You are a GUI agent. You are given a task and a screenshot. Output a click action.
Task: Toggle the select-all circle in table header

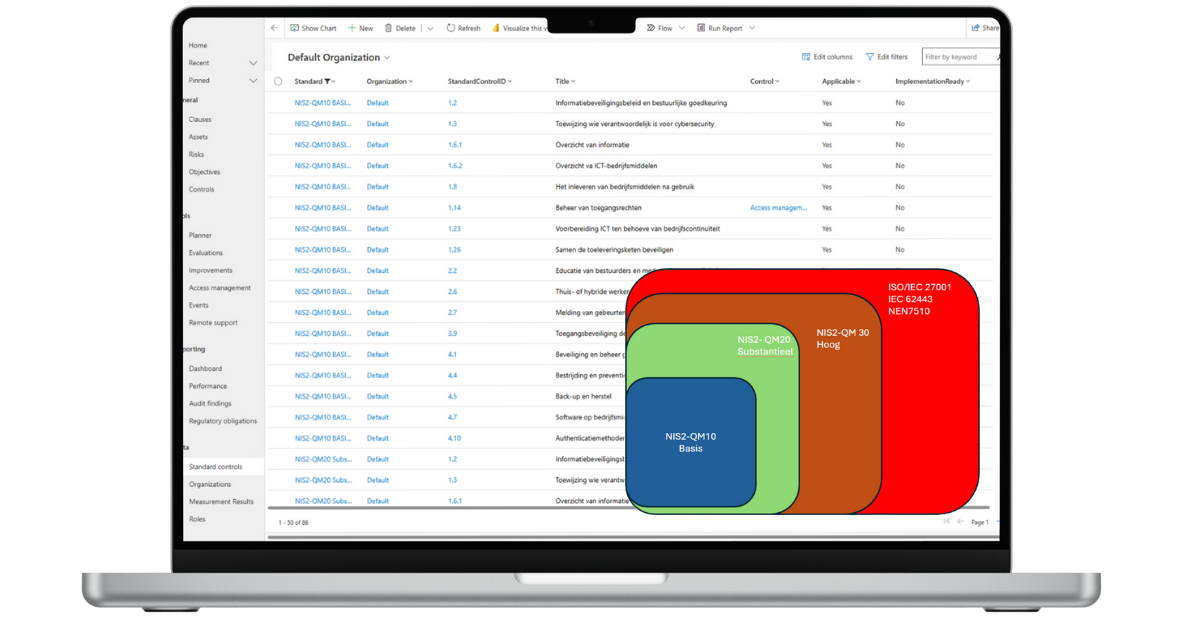click(x=278, y=81)
